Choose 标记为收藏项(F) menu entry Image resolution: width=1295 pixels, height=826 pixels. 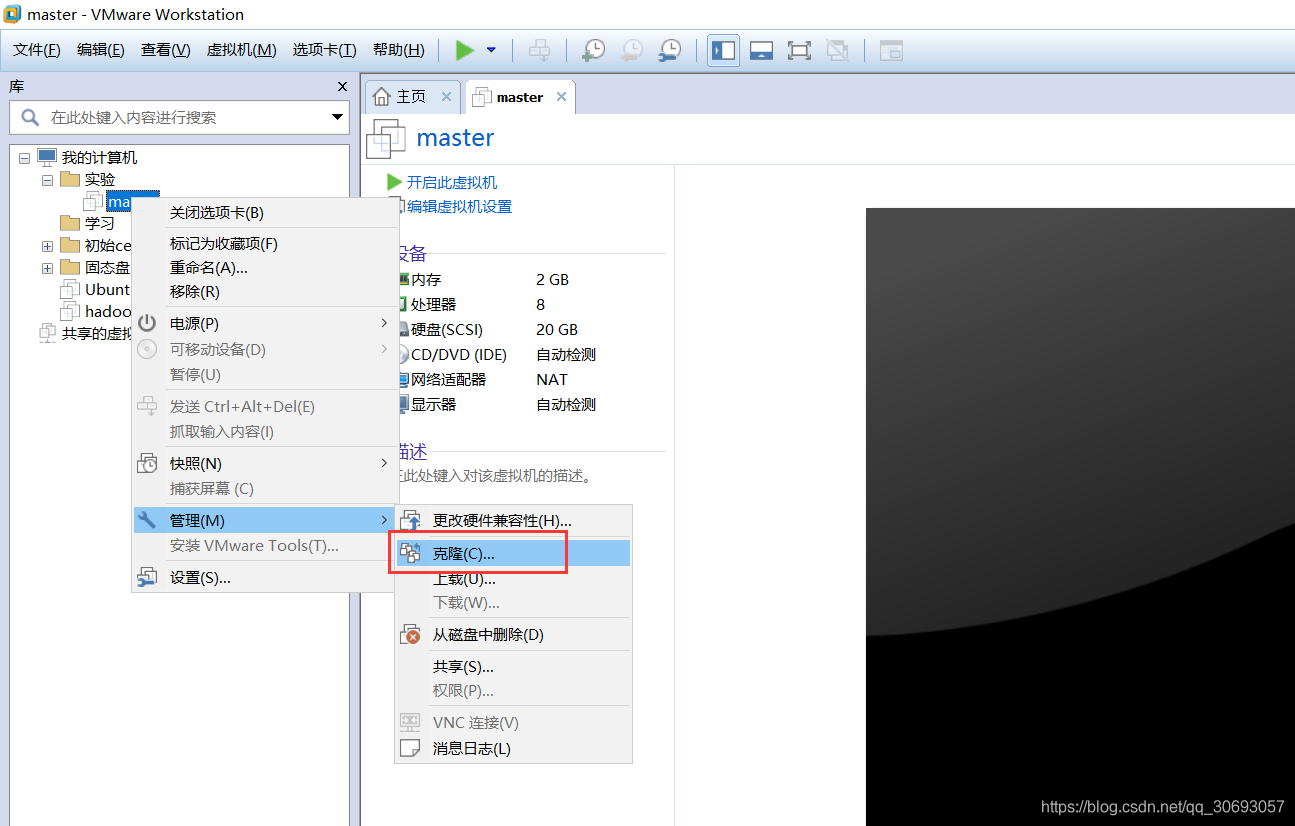tap(265, 244)
